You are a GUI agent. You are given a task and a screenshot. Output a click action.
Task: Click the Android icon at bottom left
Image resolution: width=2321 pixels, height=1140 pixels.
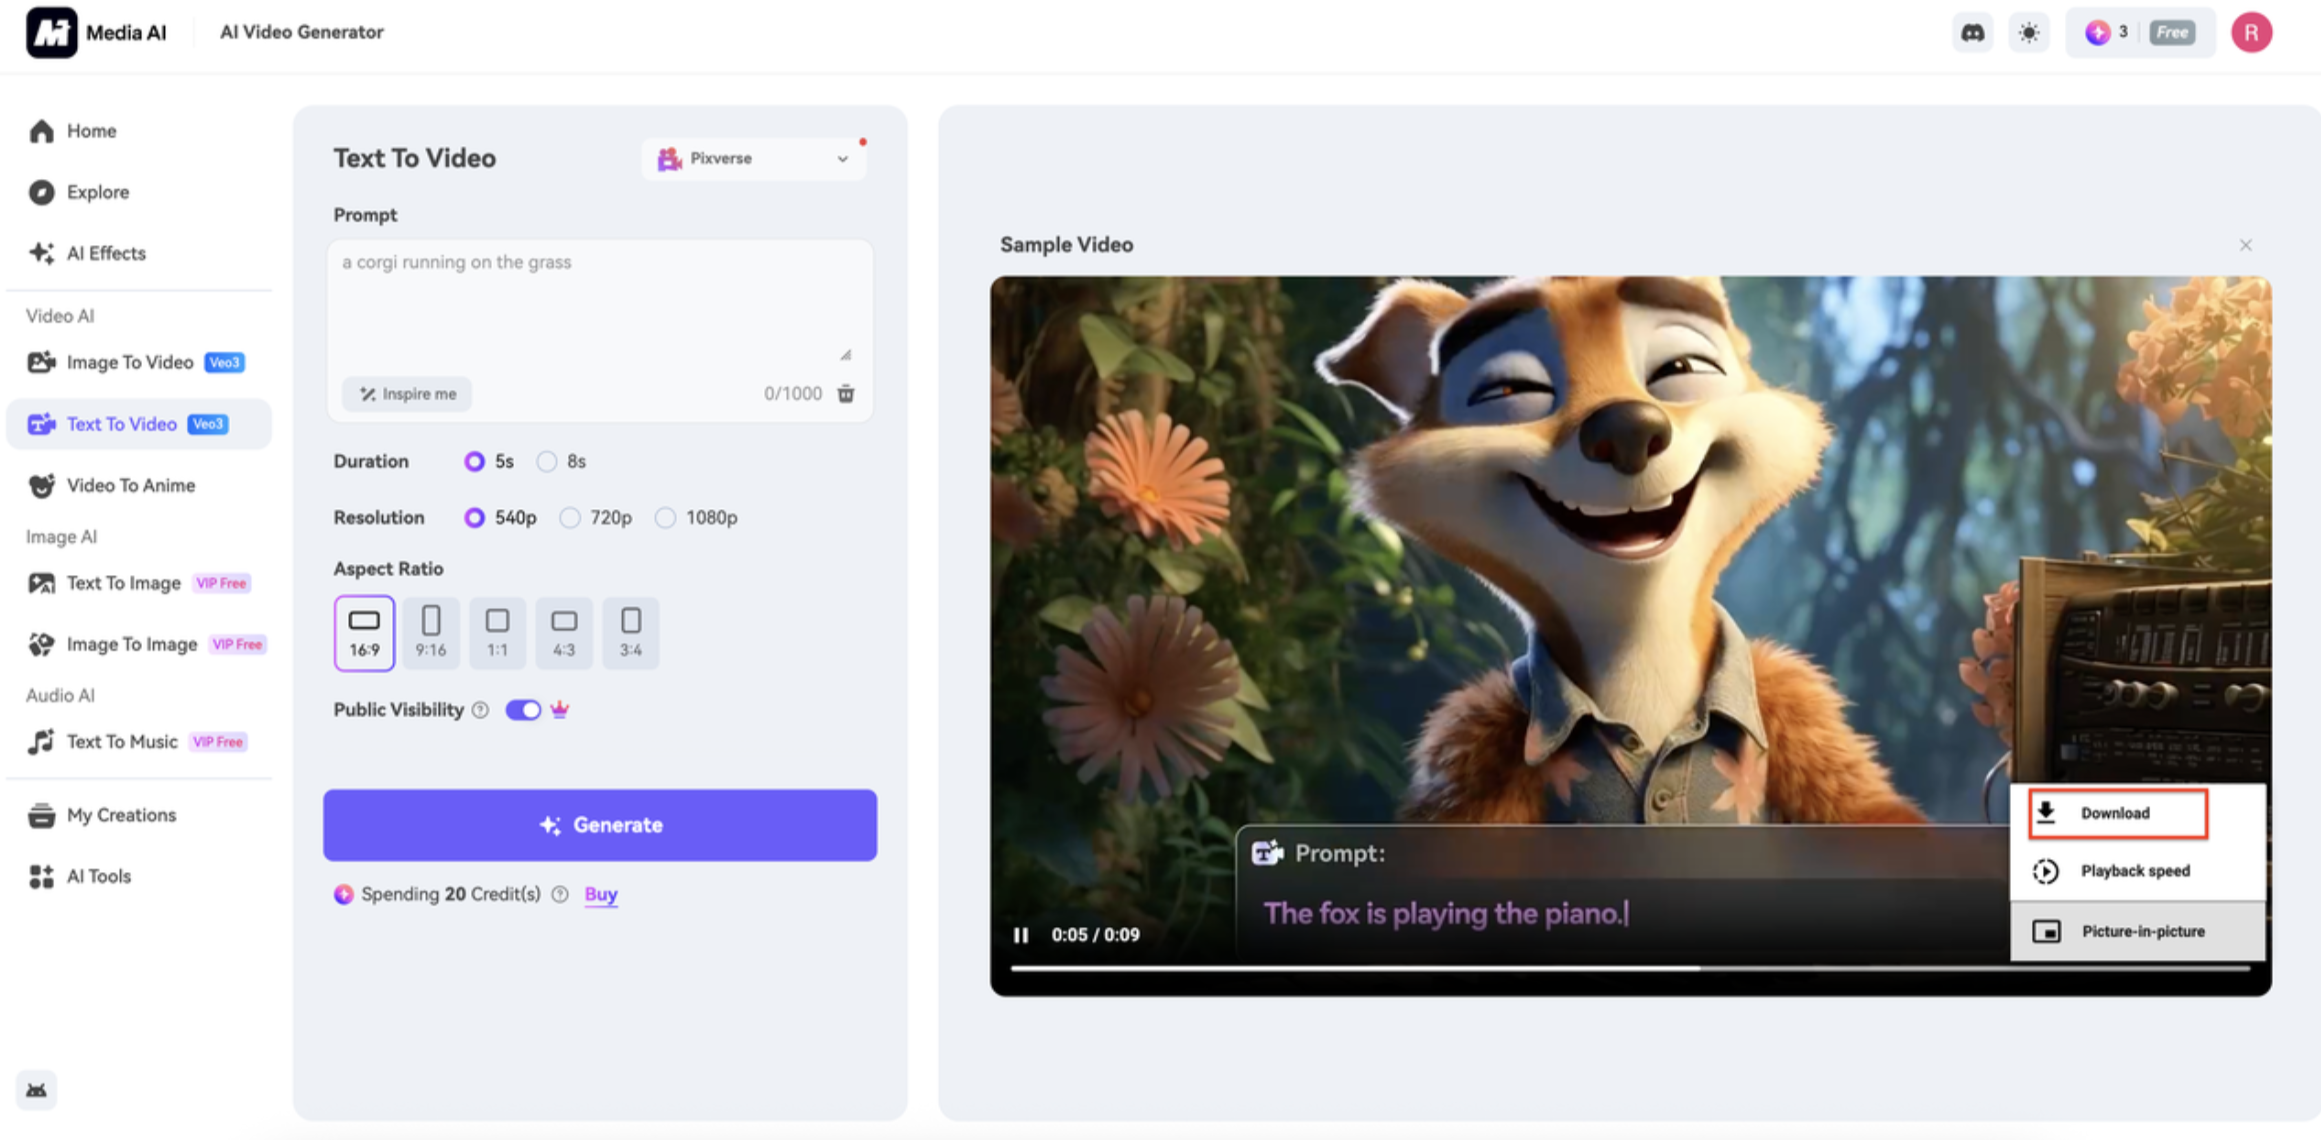coord(37,1090)
